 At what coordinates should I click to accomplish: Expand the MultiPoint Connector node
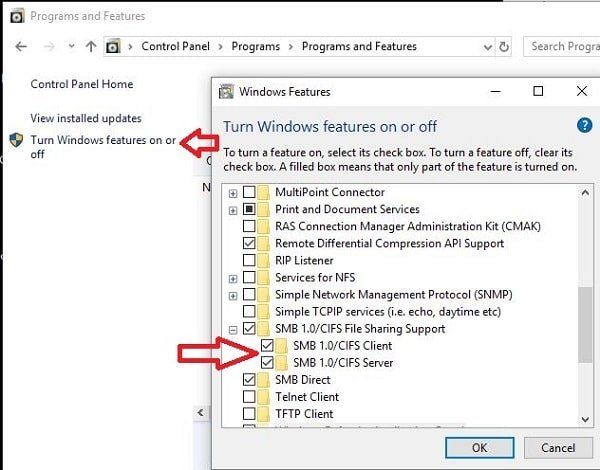[233, 192]
